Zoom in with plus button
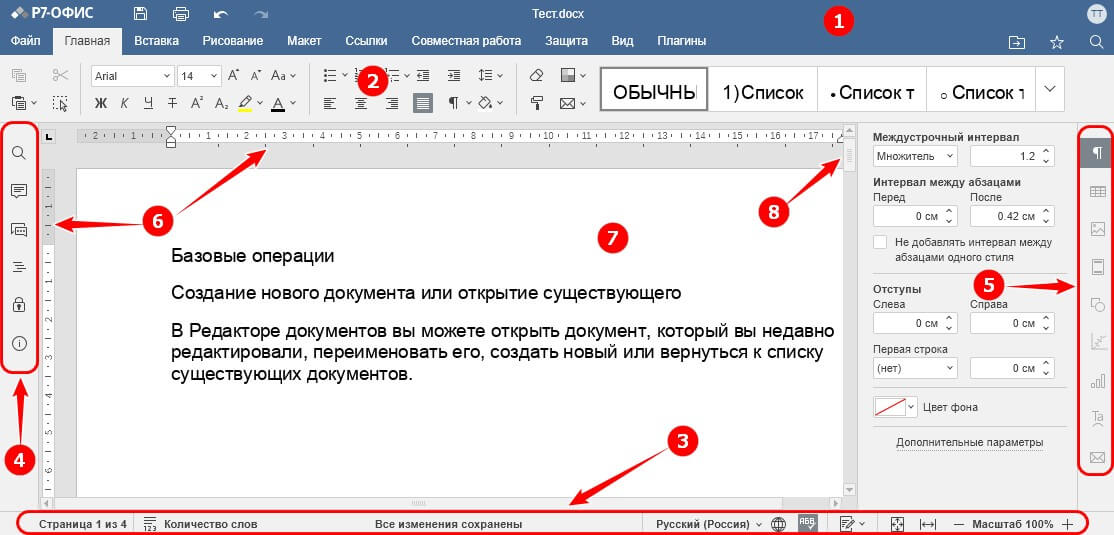This screenshot has width=1114, height=535. [1068, 524]
